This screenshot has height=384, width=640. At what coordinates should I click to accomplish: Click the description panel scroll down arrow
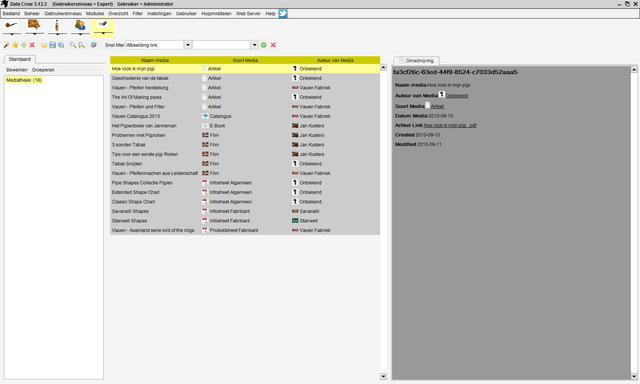click(x=634, y=376)
